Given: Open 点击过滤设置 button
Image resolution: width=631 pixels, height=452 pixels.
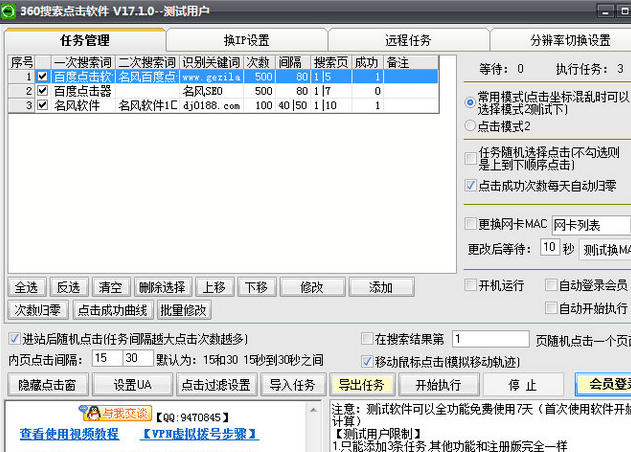Looking at the screenshot, I should tap(216, 385).
